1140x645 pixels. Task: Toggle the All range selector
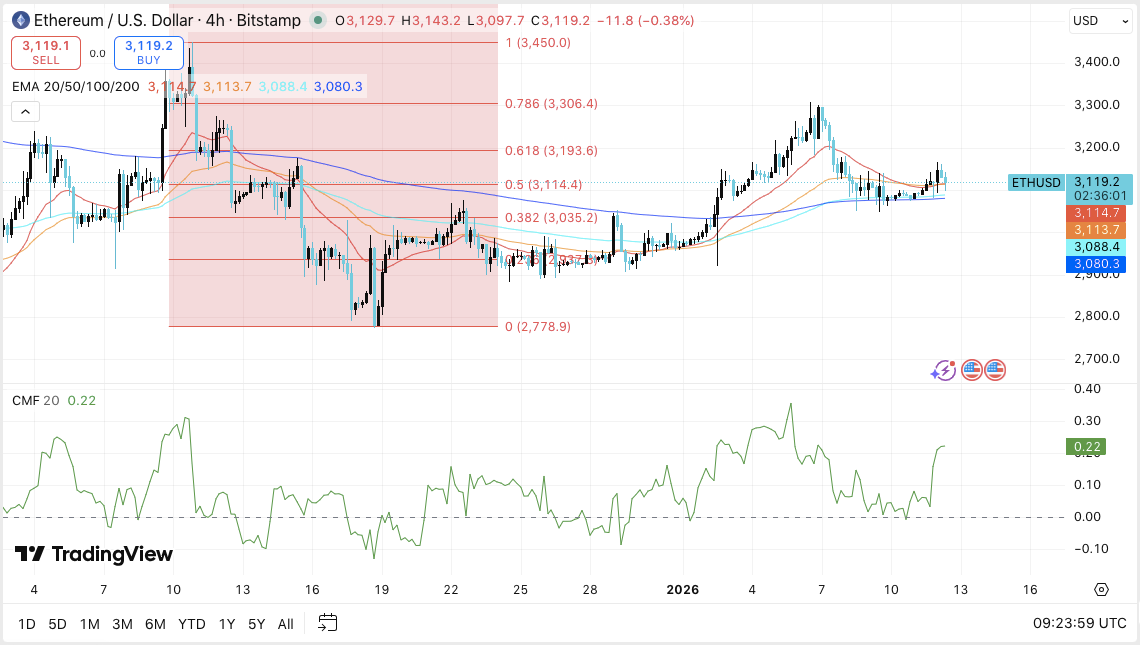pos(285,623)
